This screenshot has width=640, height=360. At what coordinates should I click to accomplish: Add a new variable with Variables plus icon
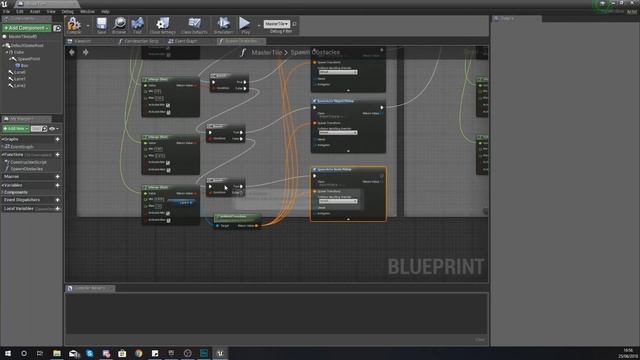[58, 185]
